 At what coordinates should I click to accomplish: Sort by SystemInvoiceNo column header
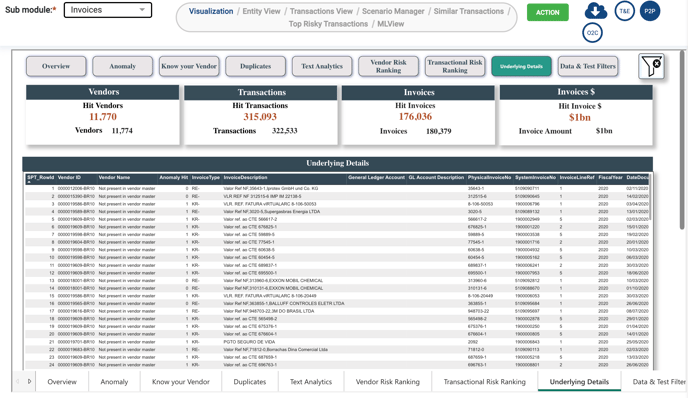(x=535, y=178)
